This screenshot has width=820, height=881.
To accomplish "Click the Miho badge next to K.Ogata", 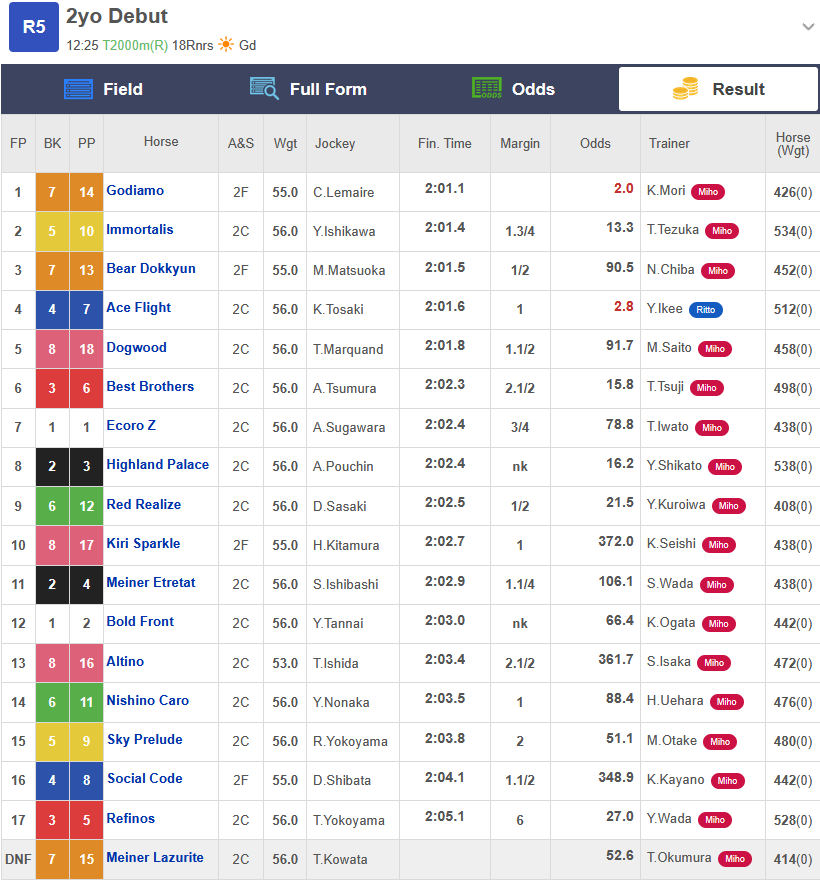I will pos(718,624).
